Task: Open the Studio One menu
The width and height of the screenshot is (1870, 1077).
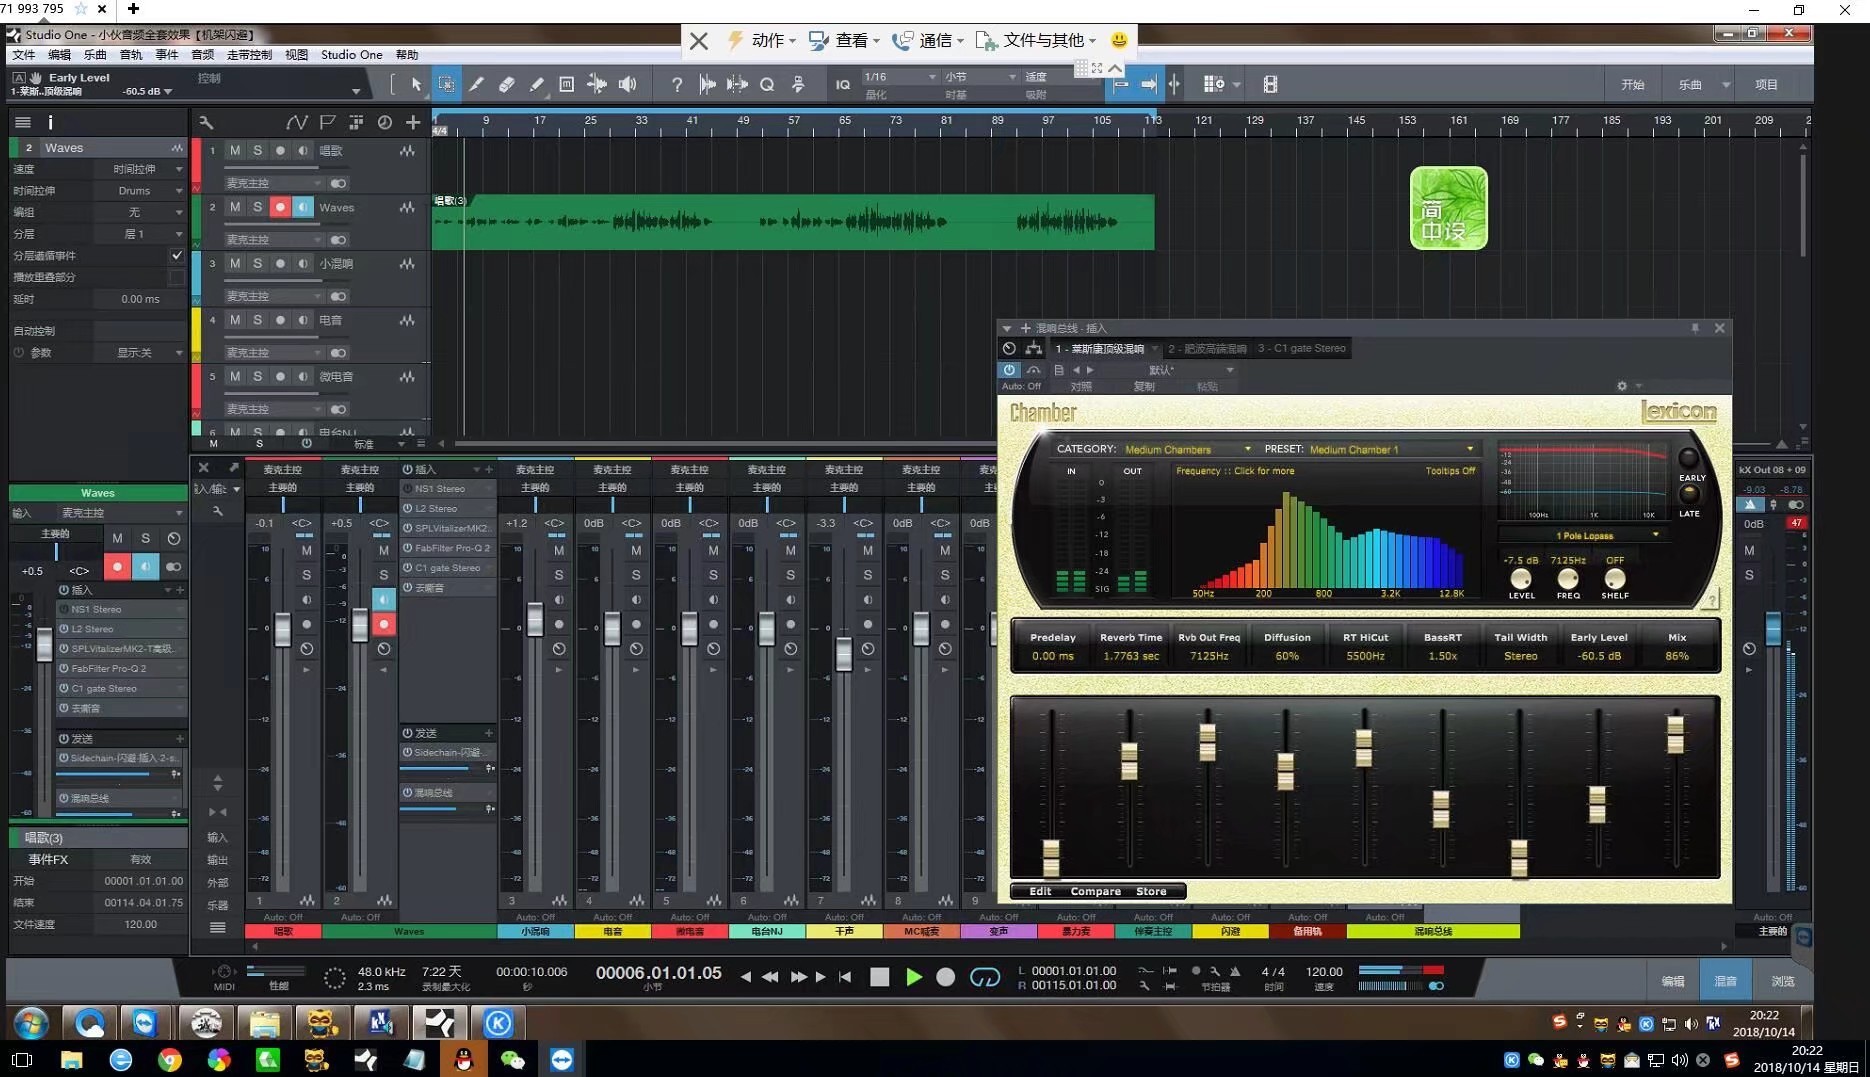Action: (x=351, y=55)
